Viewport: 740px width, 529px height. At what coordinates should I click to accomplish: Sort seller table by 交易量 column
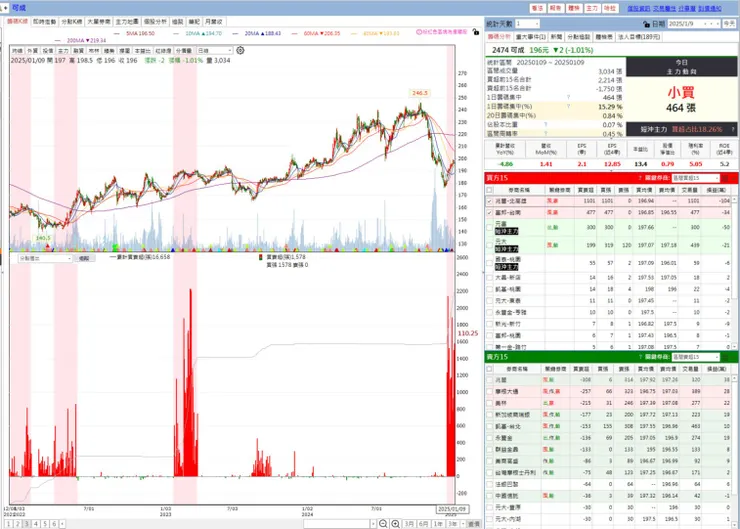690,369
